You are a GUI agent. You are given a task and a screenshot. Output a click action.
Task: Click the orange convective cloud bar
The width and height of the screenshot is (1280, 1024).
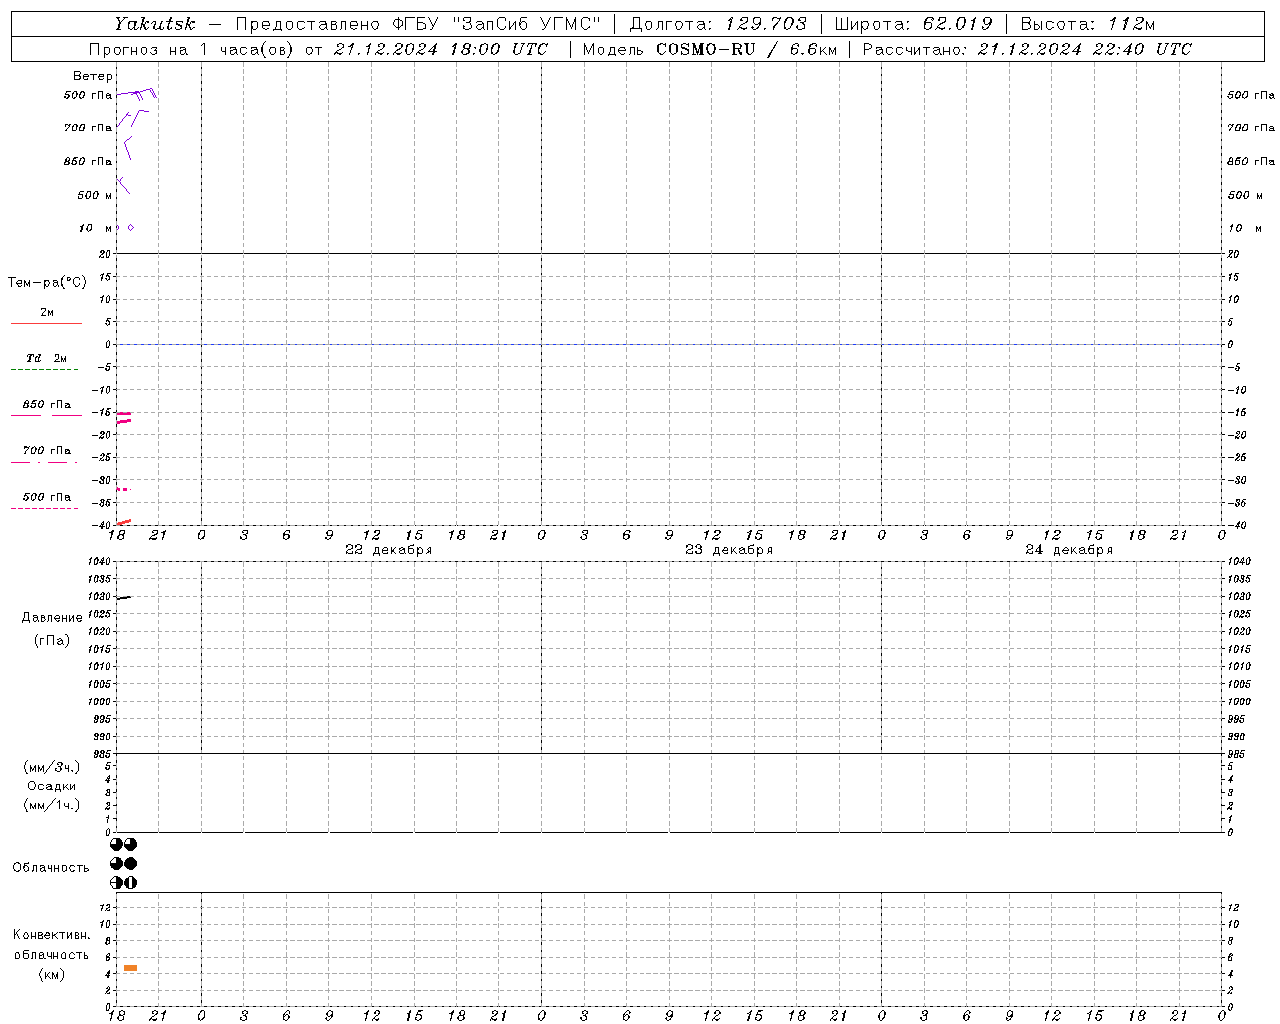[130, 968]
